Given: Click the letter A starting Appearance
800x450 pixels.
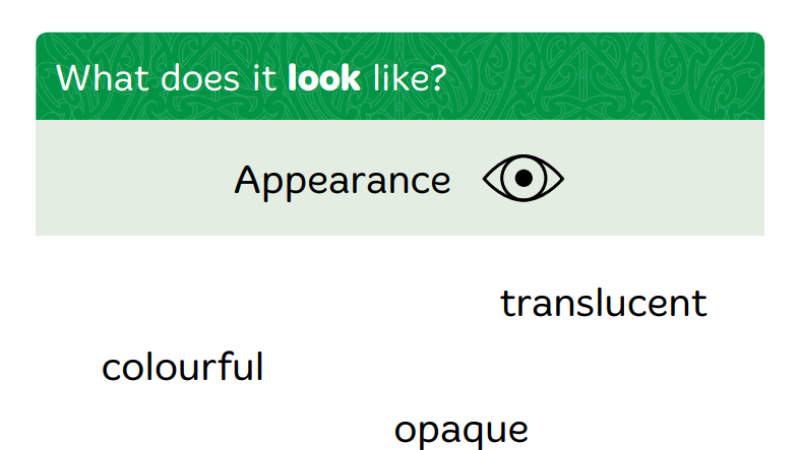Looking at the screenshot, I should coord(248,179).
